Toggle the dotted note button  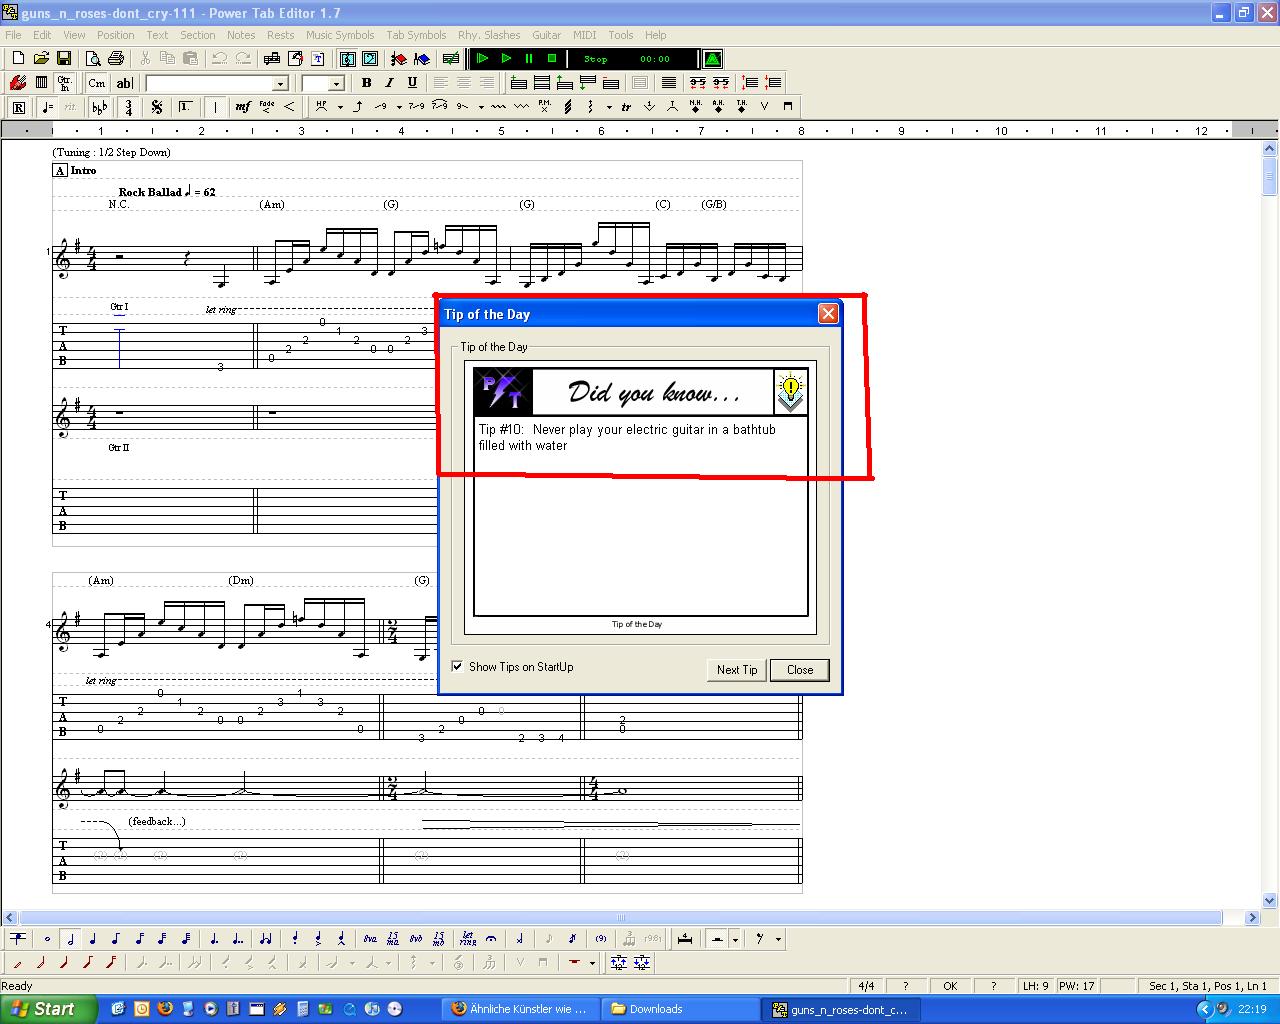[x=214, y=939]
